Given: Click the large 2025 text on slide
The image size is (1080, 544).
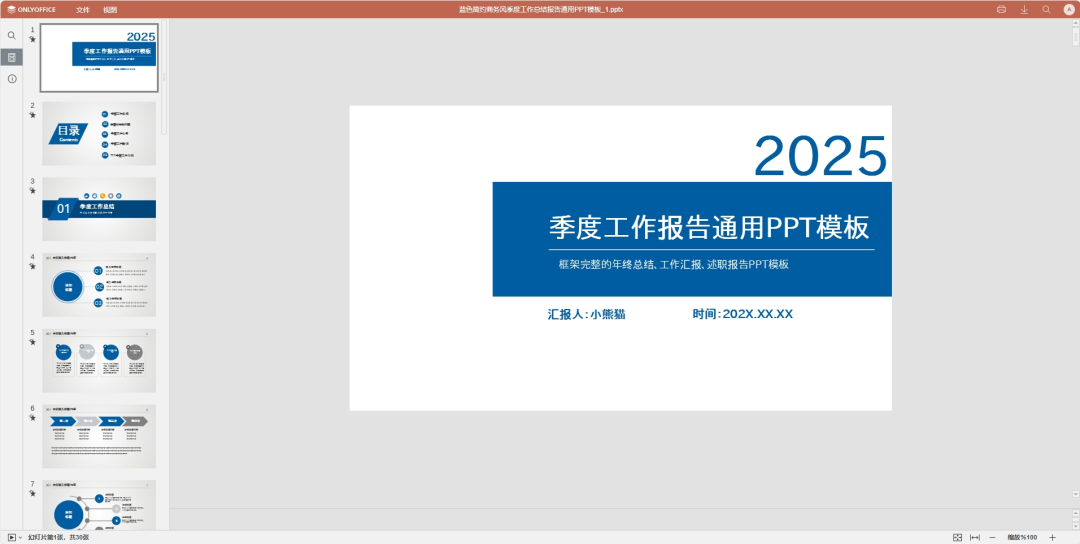Looking at the screenshot, I should (x=820, y=156).
